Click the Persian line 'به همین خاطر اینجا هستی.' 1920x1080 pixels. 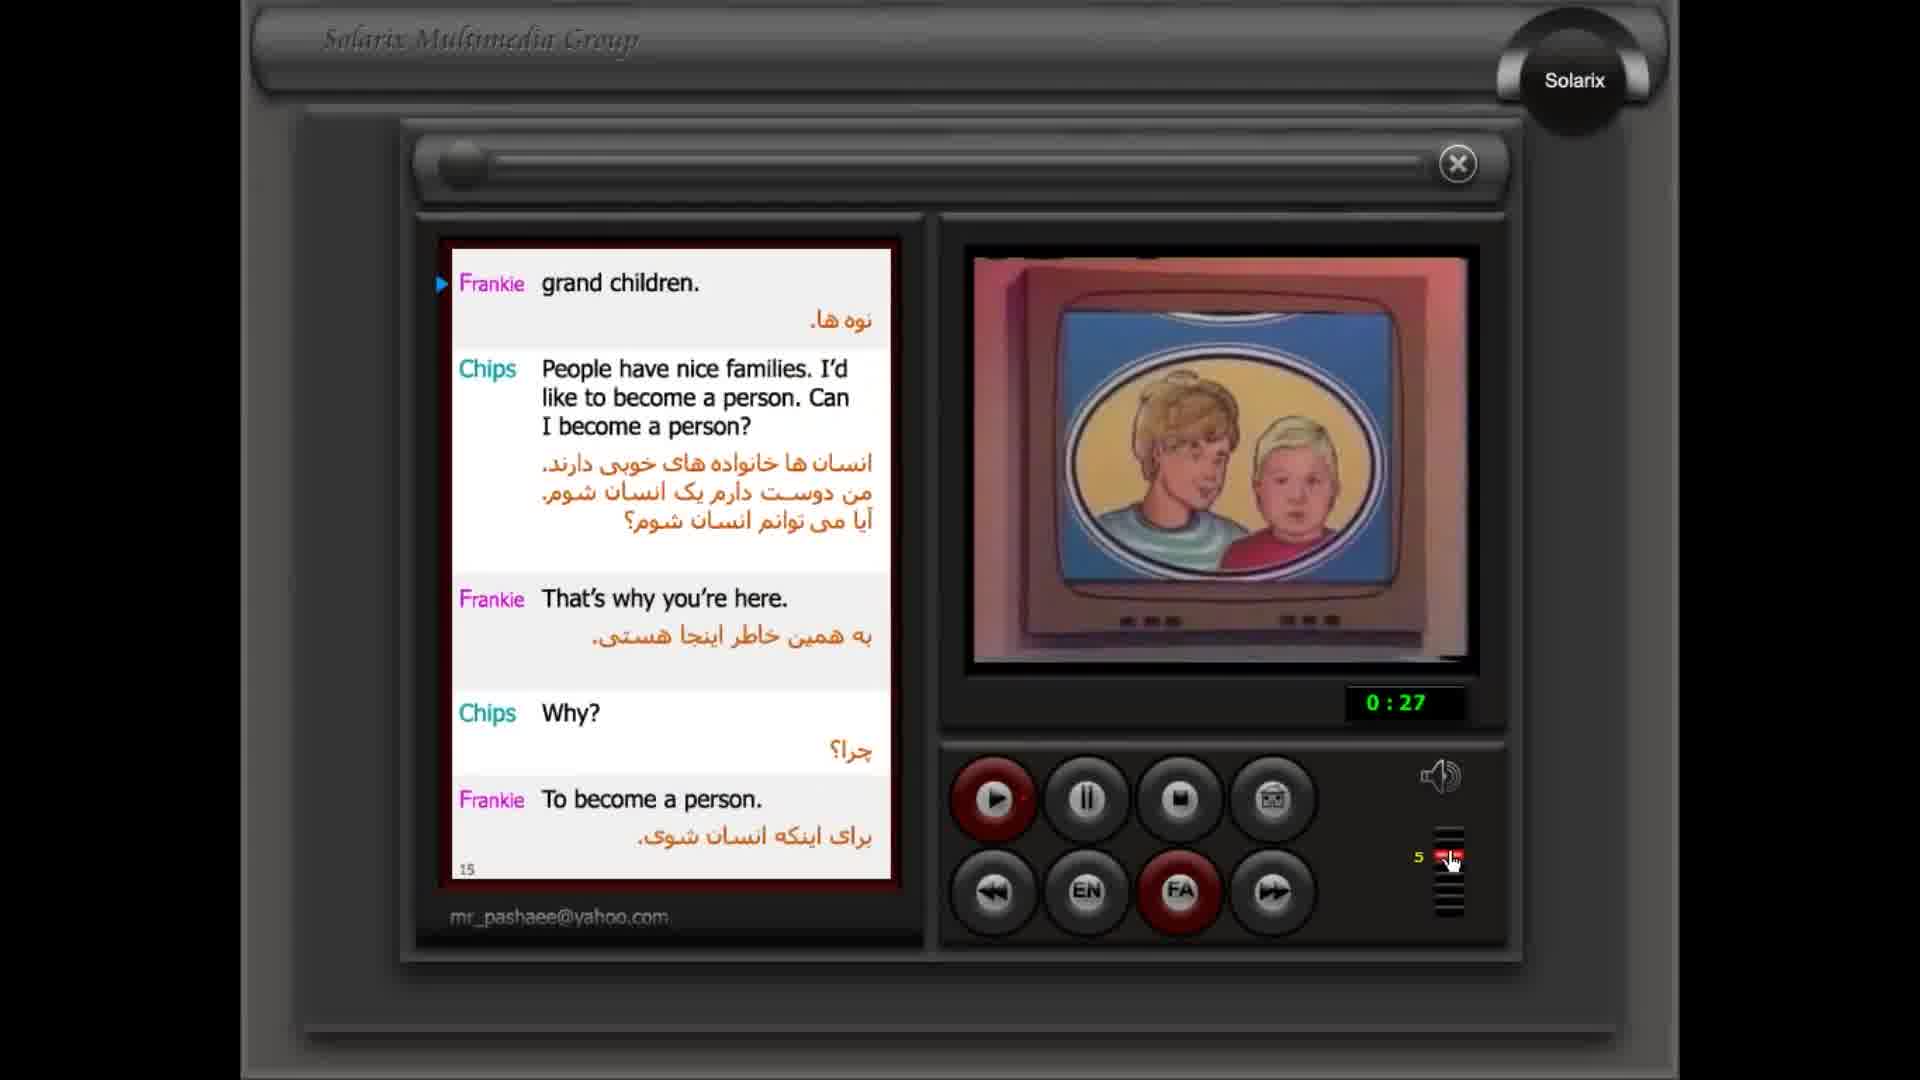pos(732,636)
